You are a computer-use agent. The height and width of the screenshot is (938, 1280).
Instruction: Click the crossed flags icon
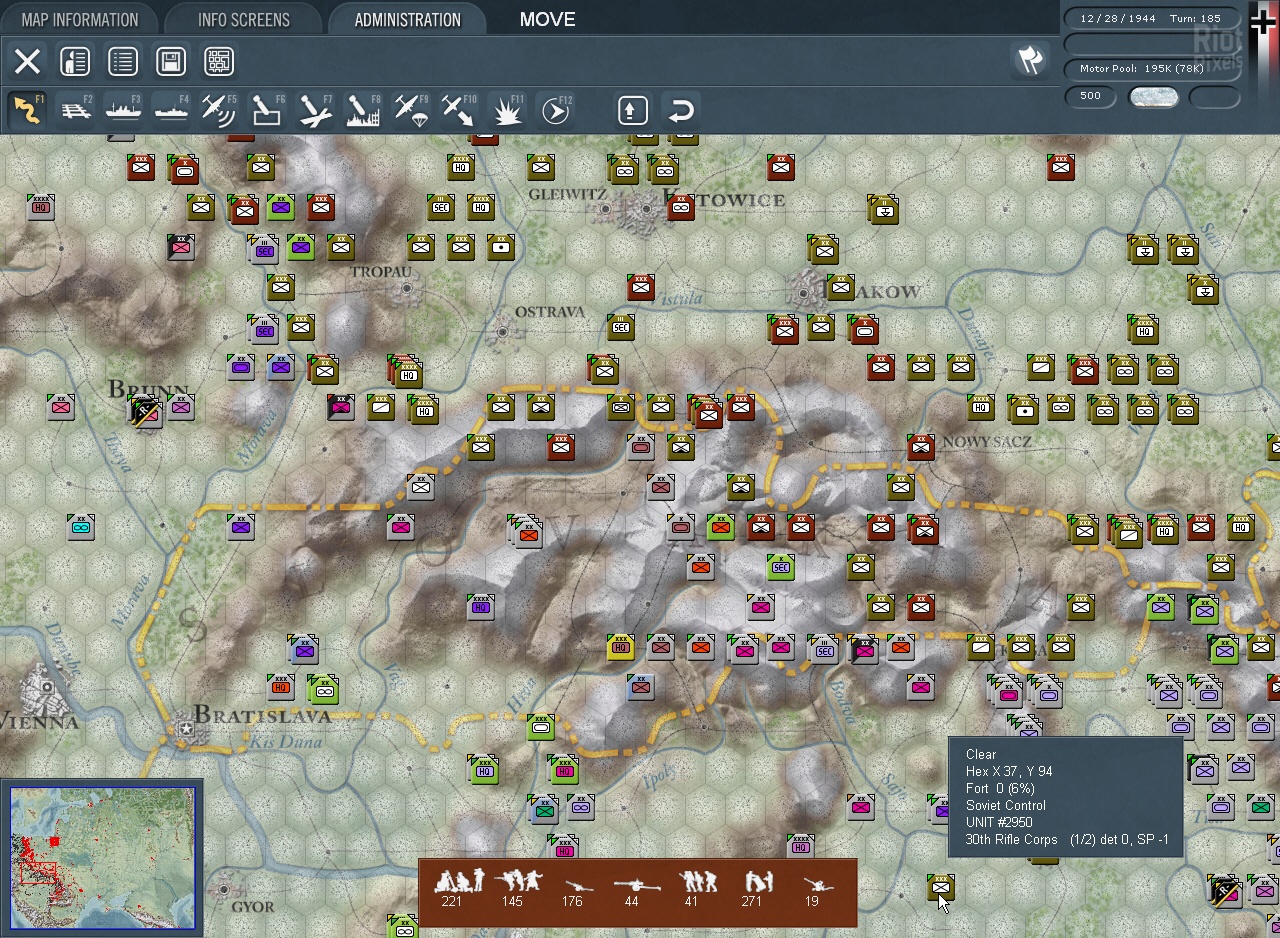tap(1030, 60)
